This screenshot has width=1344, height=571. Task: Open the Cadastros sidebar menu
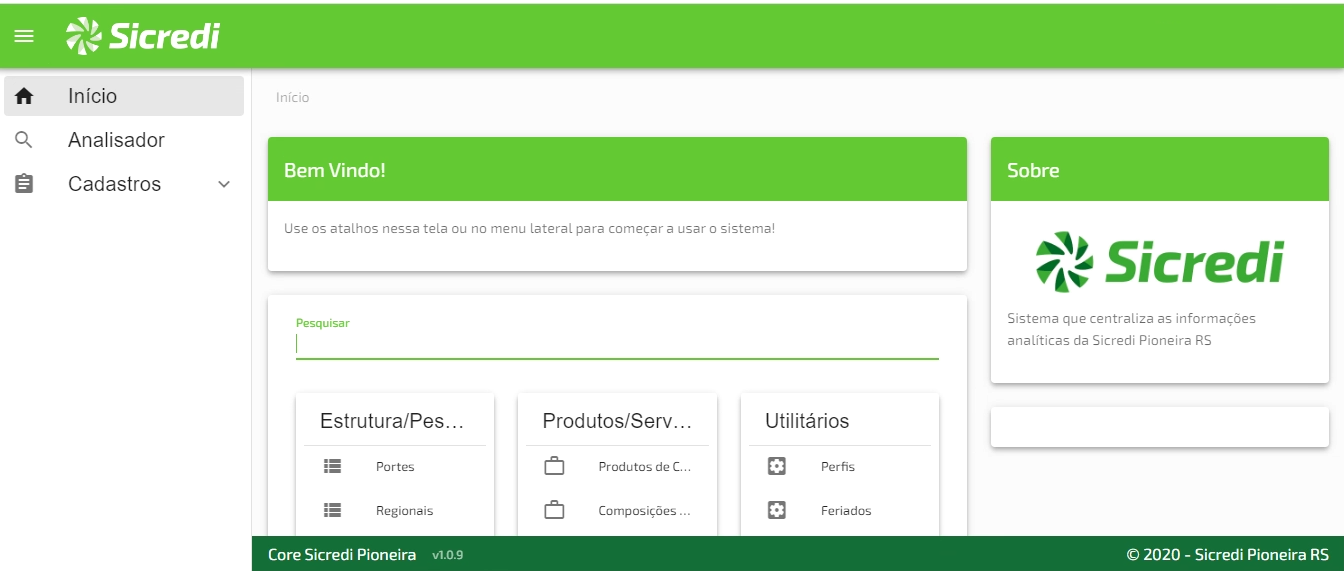coord(124,184)
